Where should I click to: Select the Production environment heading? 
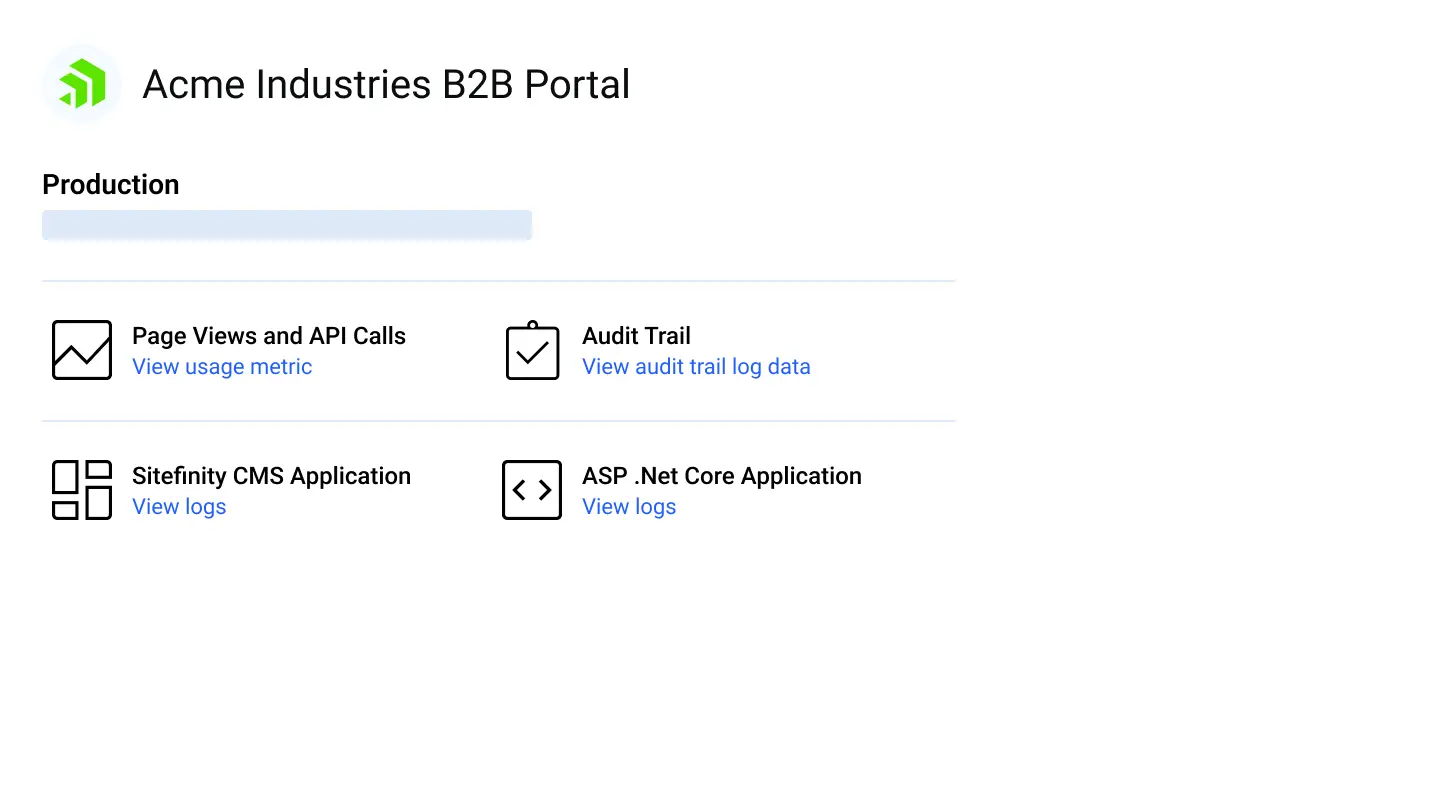111,185
